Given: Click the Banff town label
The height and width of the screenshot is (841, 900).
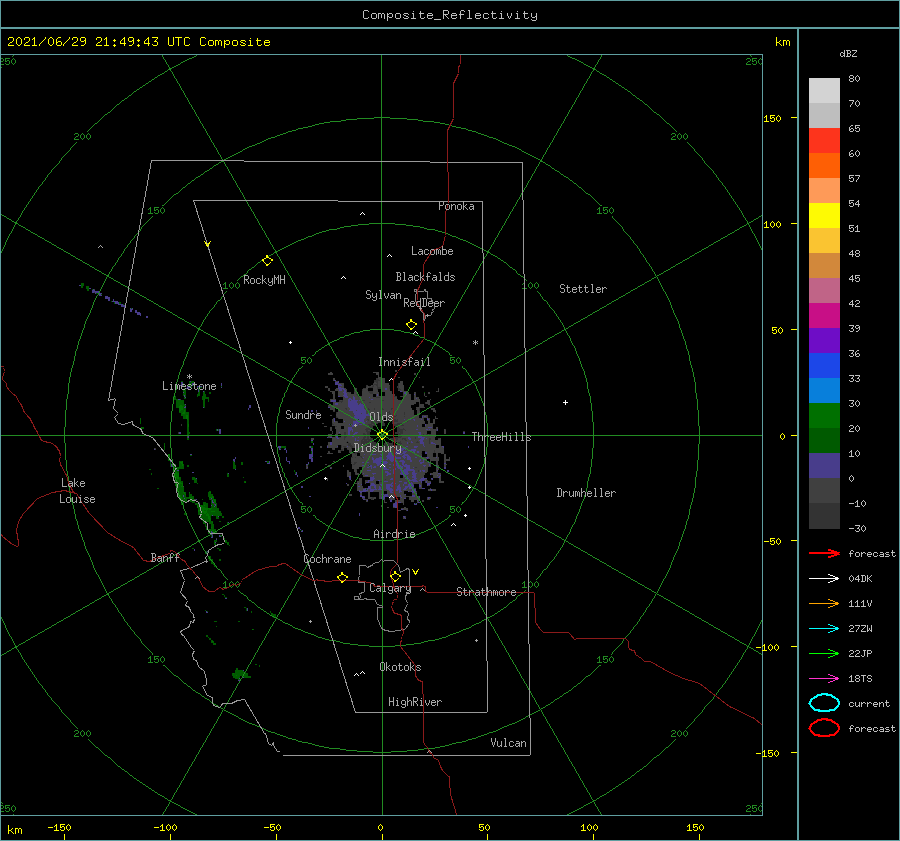Looking at the screenshot, I should 165,557.
